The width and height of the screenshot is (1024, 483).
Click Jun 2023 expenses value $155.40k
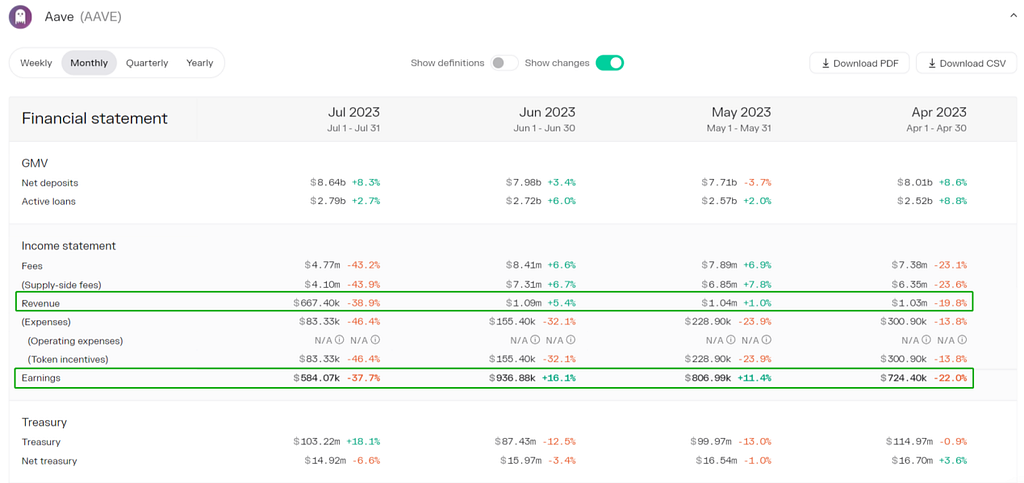tap(513, 322)
